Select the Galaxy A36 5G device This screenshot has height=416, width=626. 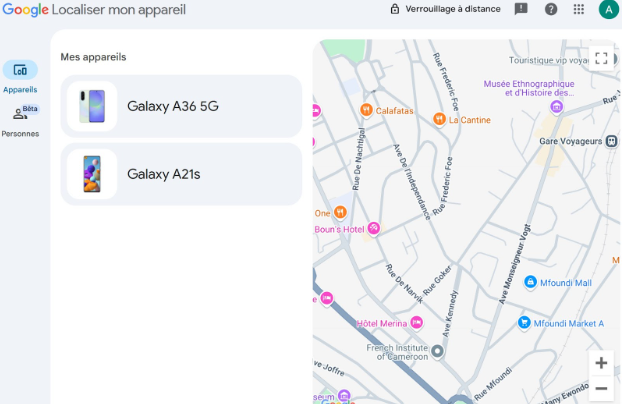181,106
